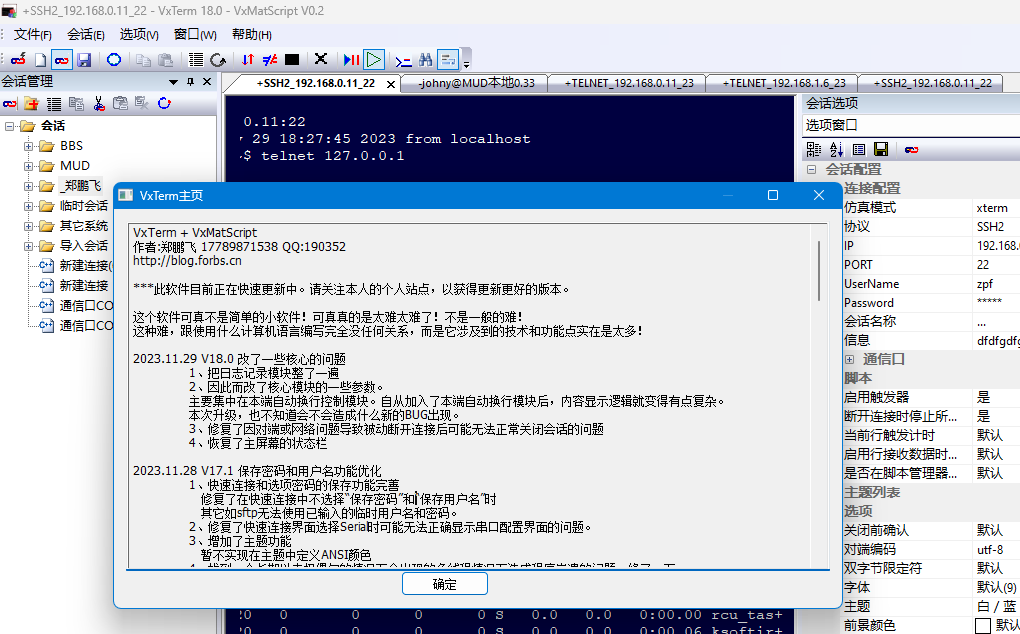1020x634 pixels.
Task: Expand the BBS folder
Action: [x=29, y=146]
